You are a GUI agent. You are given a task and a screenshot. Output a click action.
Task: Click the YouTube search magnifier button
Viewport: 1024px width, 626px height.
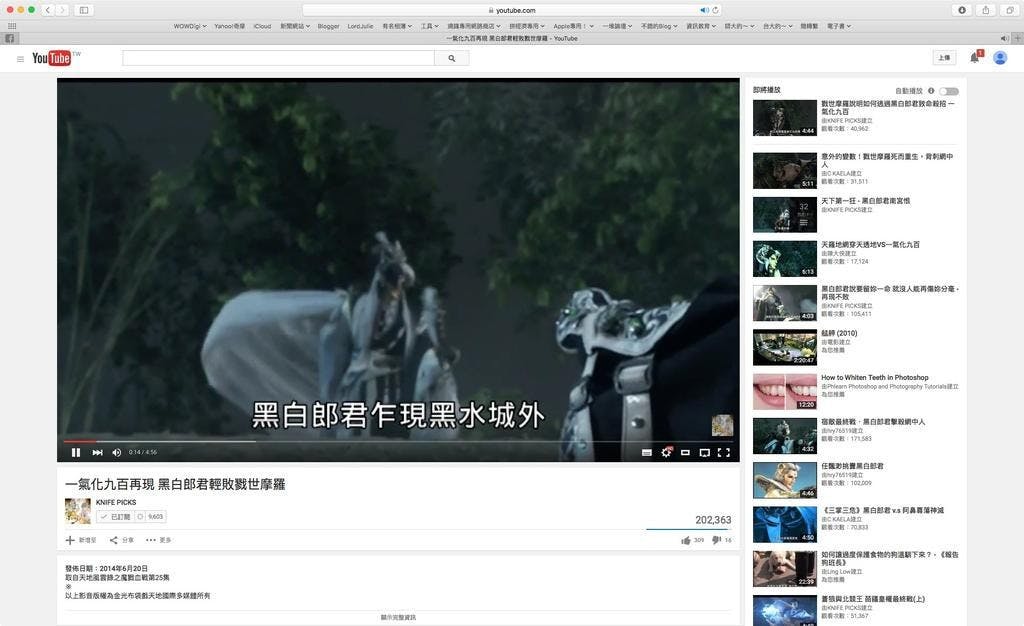pos(451,58)
